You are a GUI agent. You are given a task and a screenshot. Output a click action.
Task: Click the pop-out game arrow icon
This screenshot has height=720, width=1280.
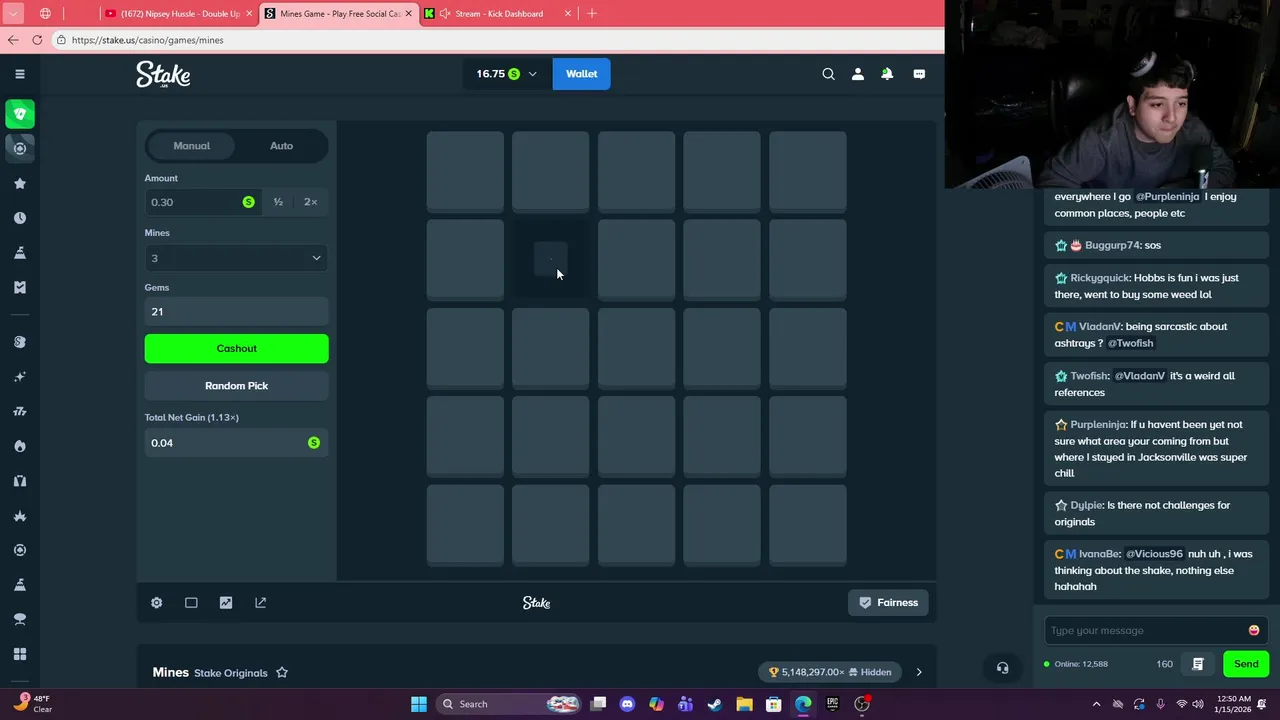tap(261, 603)
